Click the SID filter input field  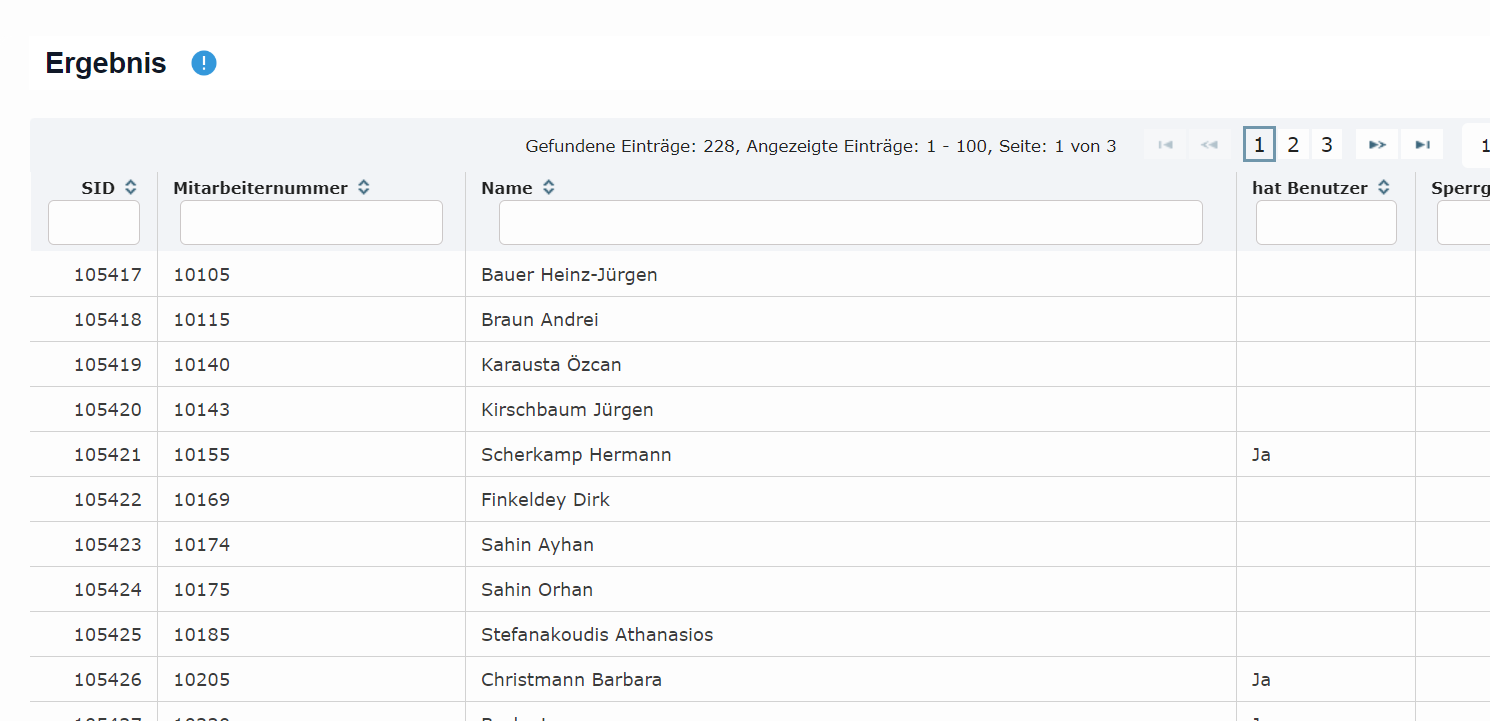(94, 222)
